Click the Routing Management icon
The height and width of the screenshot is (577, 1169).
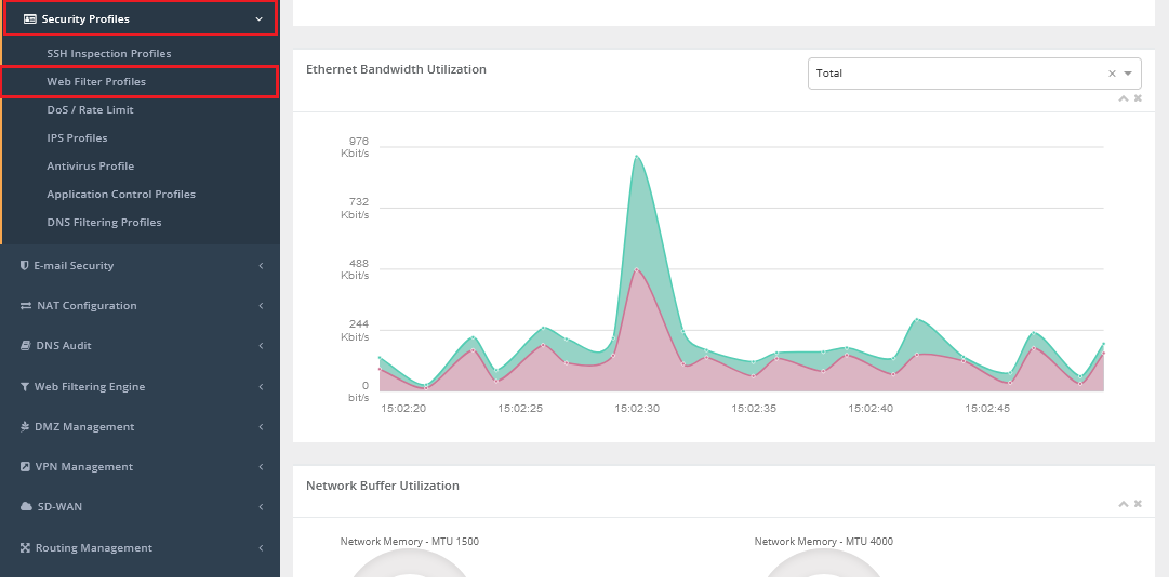coord(26,548)
